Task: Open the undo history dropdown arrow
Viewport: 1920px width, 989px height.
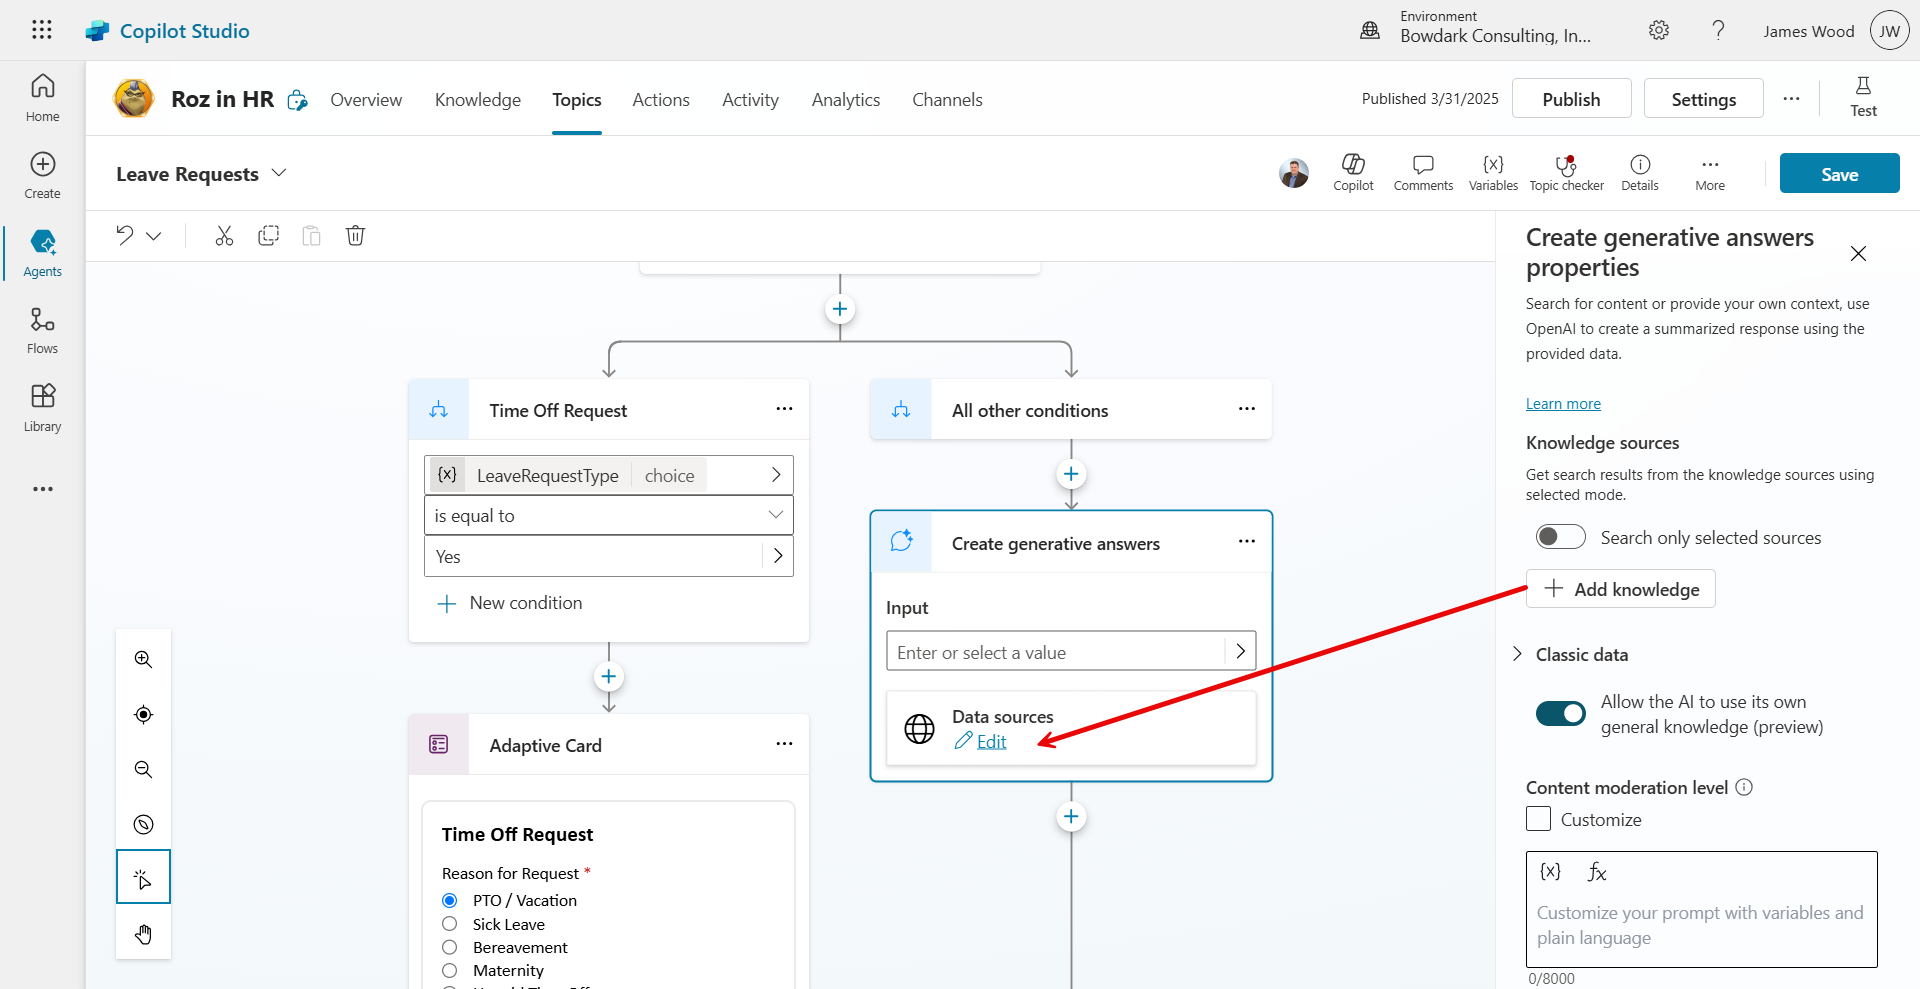Action: [154, 236]
